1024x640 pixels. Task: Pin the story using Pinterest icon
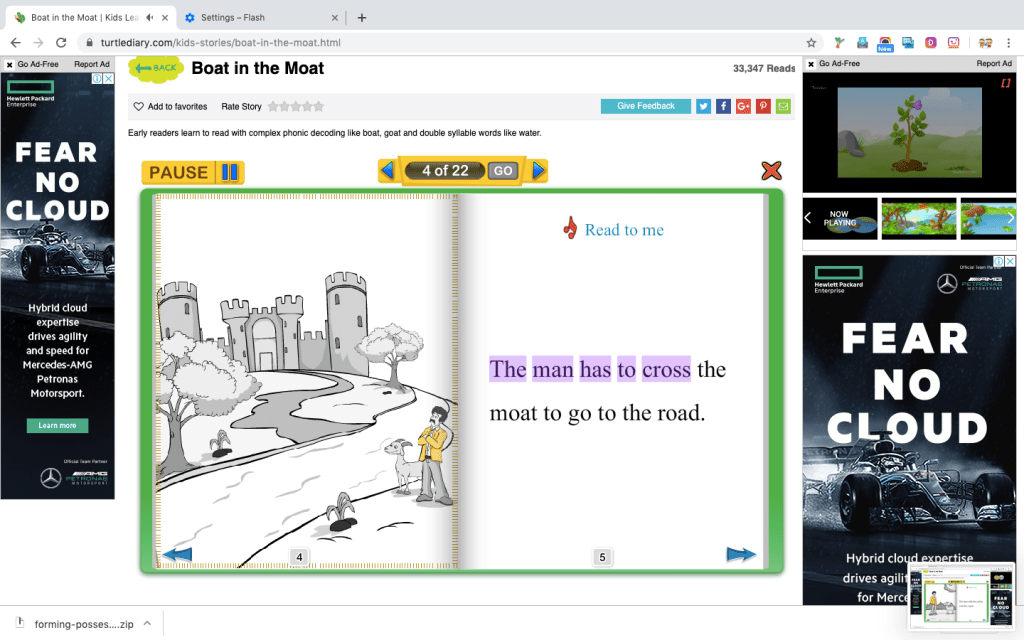[763, 106]
